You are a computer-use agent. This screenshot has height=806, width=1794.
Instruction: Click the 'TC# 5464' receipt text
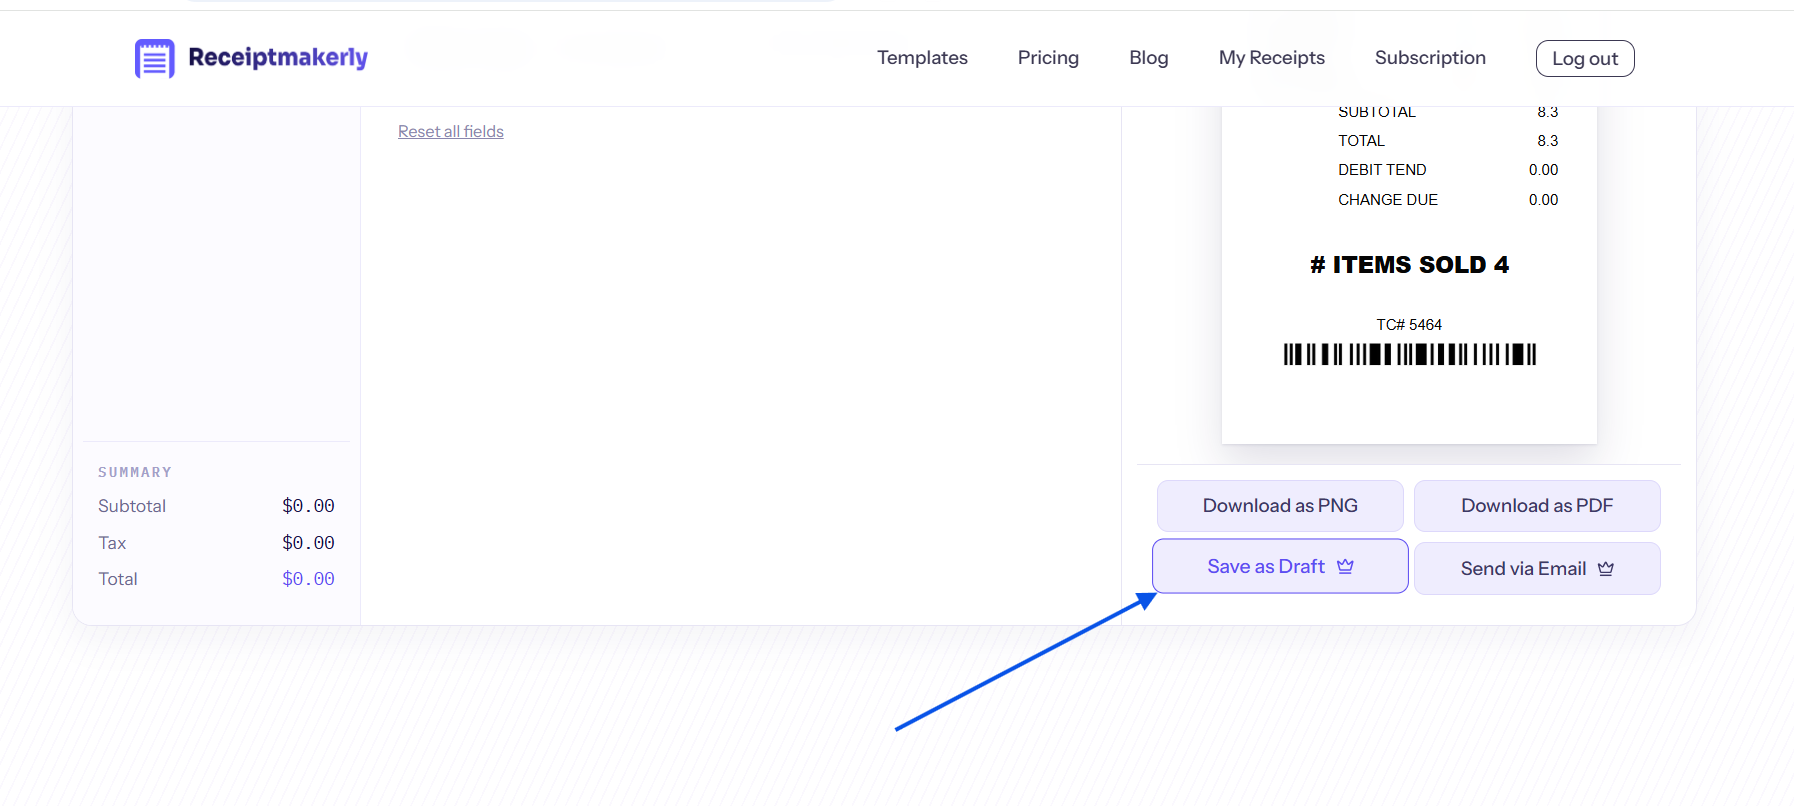click(1409, 325)
